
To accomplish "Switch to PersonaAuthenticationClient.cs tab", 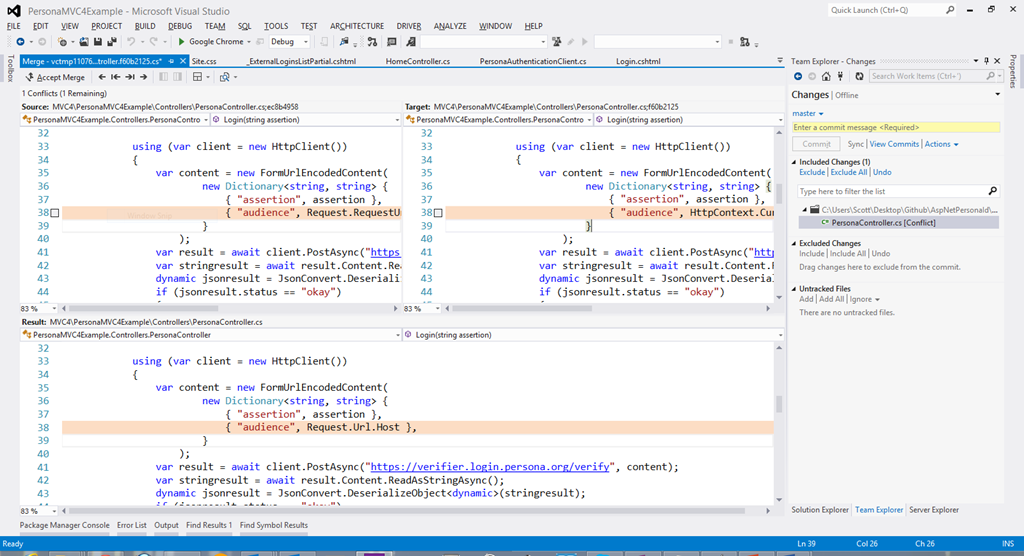I will (533, 61).
